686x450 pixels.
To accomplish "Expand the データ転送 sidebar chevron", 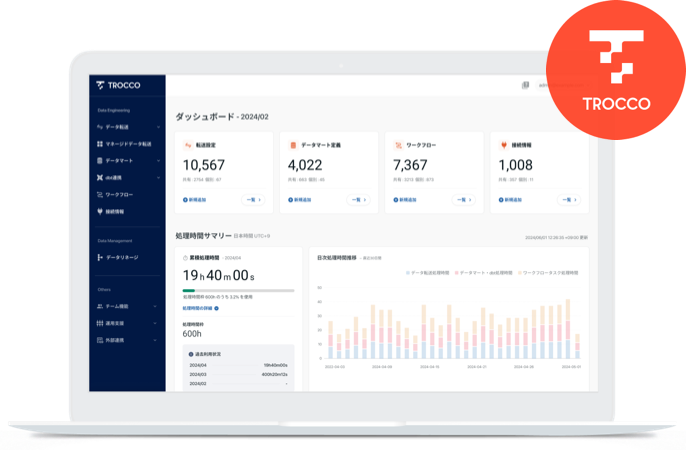I will pyautogui.click(x=158, y=128).
